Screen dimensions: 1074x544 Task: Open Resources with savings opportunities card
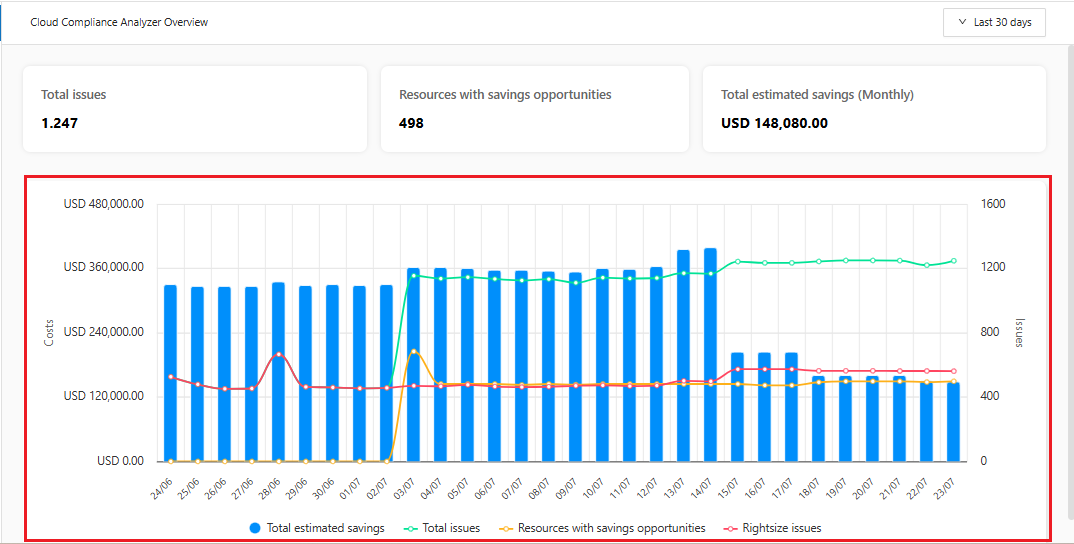point(534,109)
